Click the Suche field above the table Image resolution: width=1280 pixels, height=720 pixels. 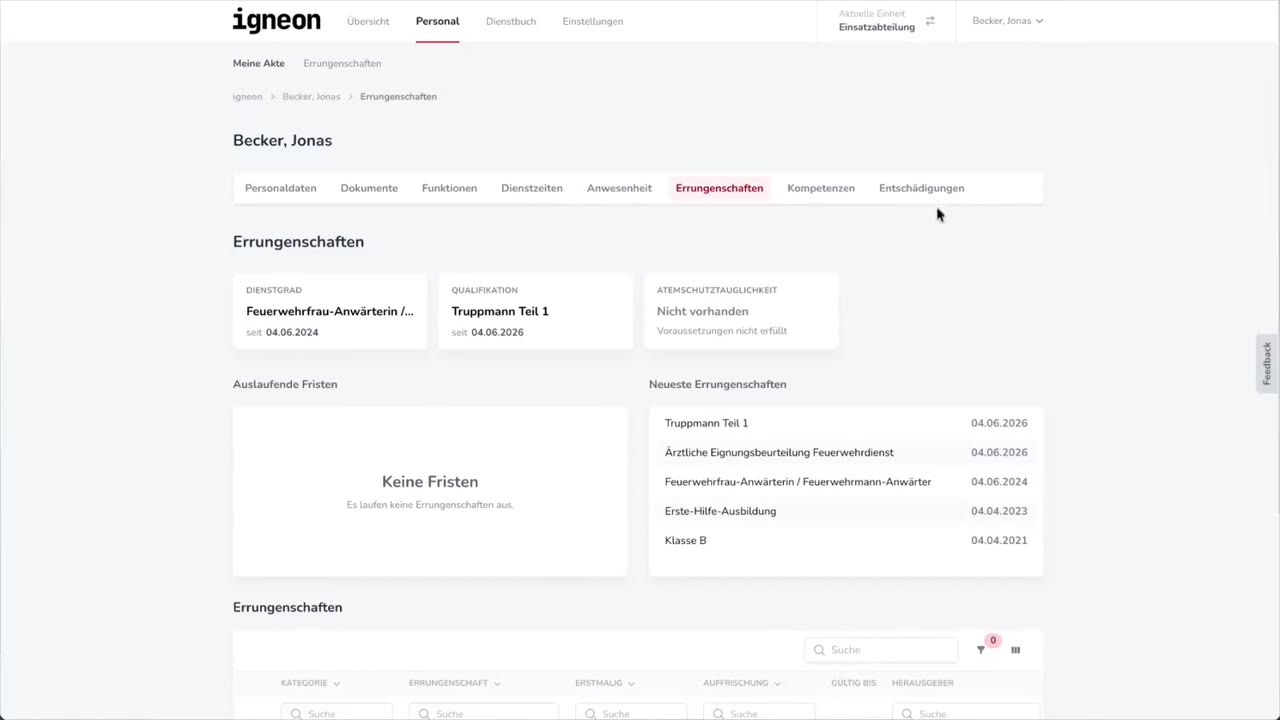[x=881, y=650]
